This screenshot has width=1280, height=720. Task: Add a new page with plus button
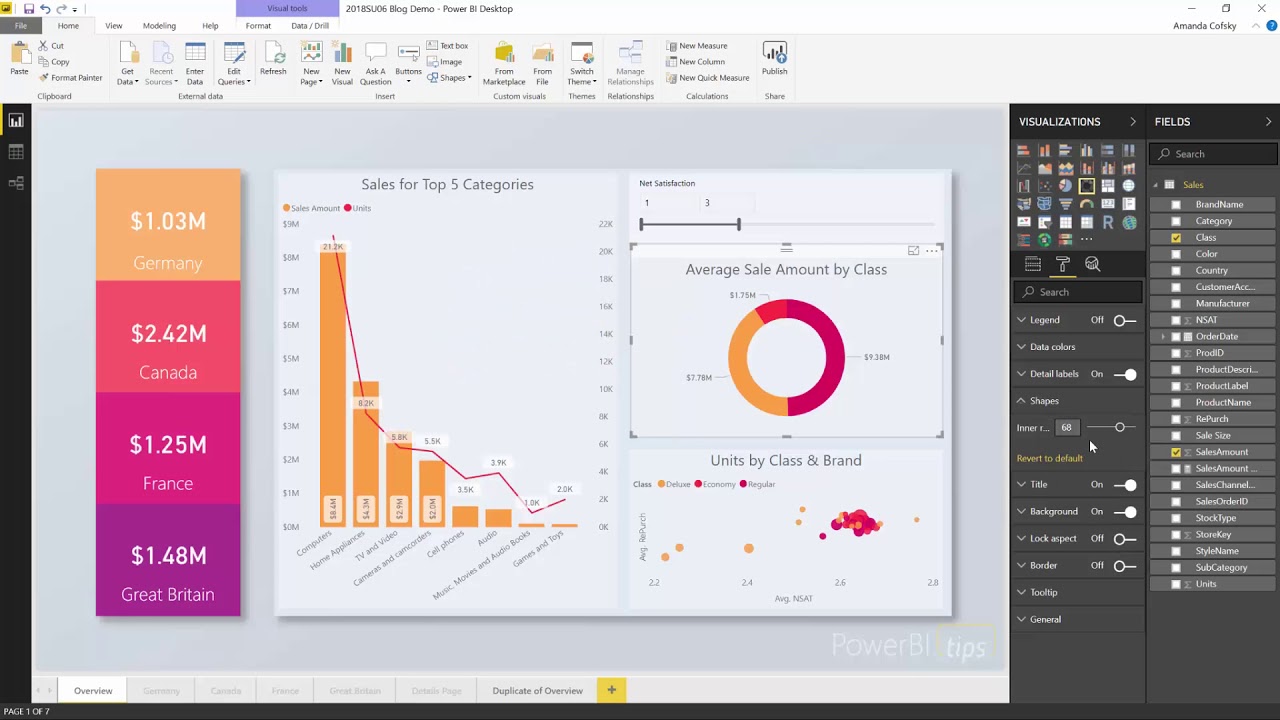pyautogui.click(x=611, y=690)
